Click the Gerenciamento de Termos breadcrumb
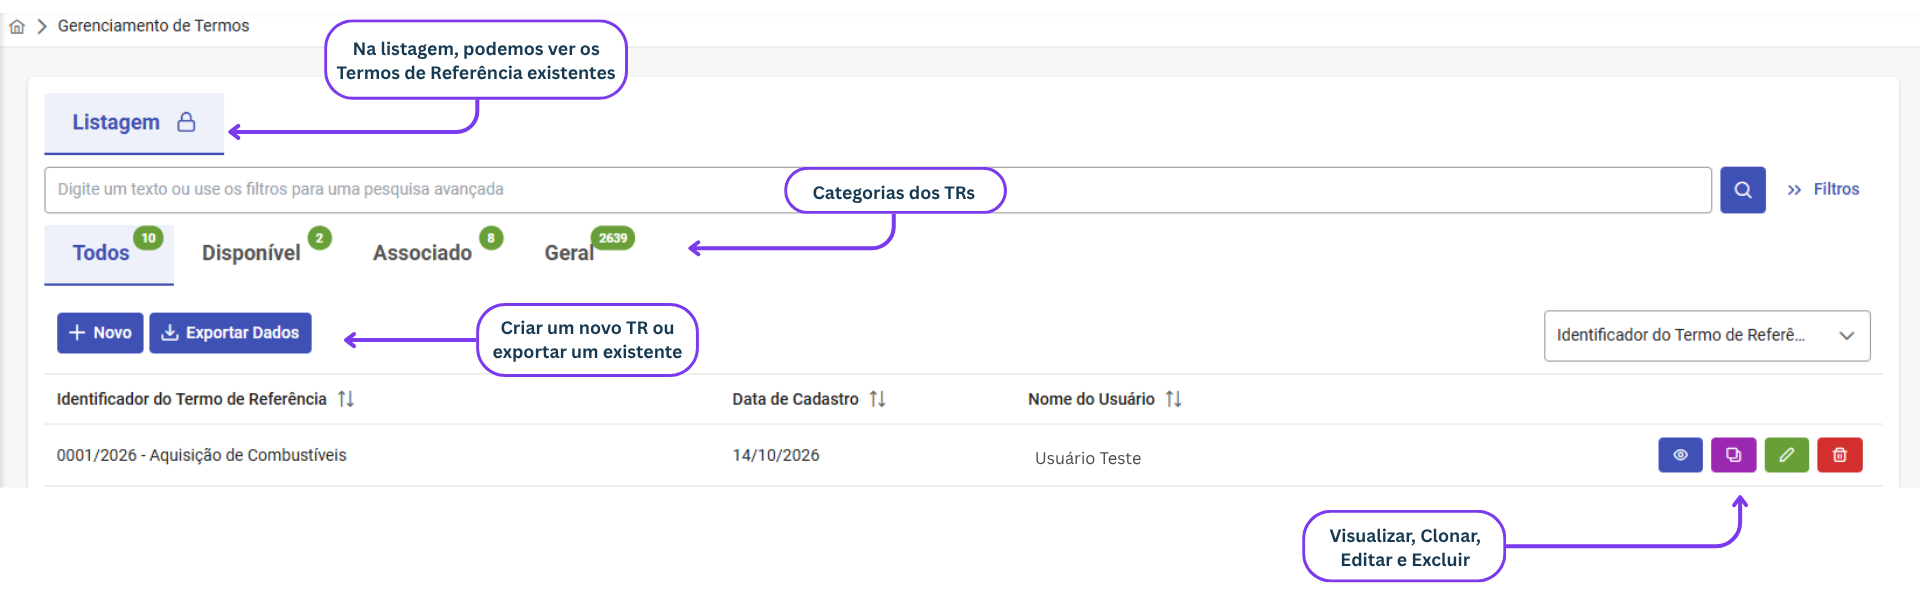This screenshot has width=1920, height=598. [153, 26]
